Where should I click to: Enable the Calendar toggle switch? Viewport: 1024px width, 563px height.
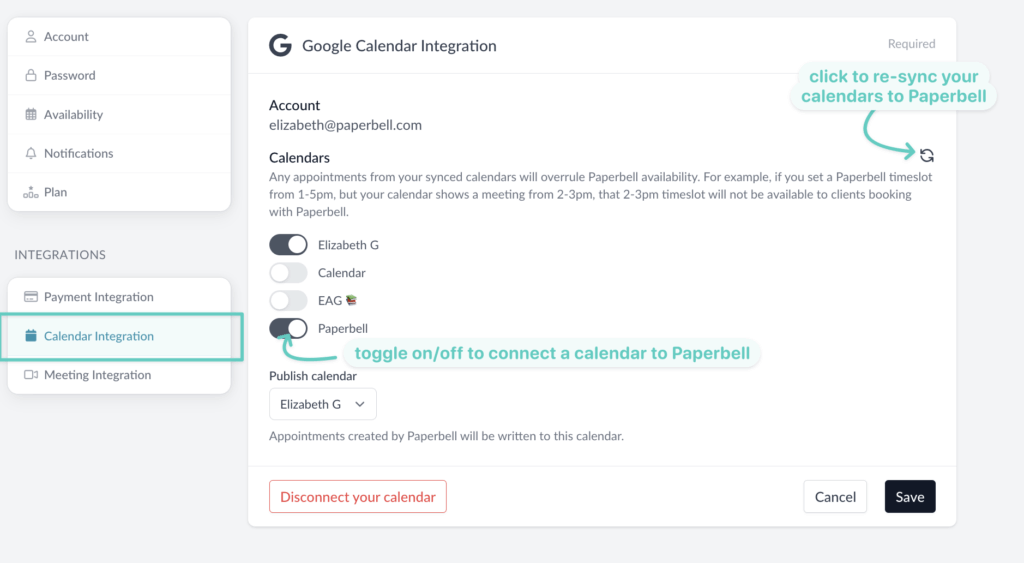point(288,273)
